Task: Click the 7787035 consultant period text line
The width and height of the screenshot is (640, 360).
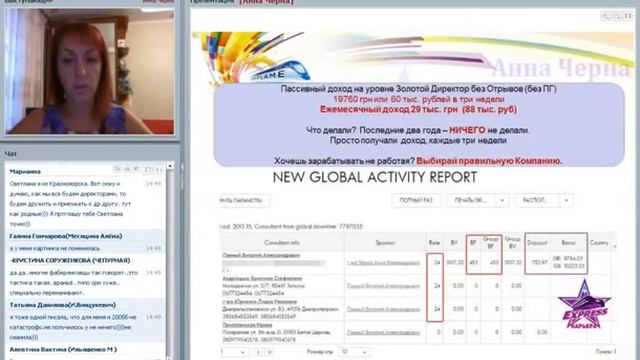Action: tap(291, 227)
